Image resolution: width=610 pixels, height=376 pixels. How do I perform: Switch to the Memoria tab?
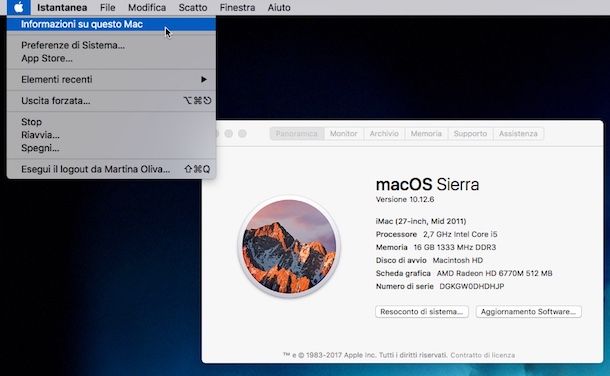(426, 133)
